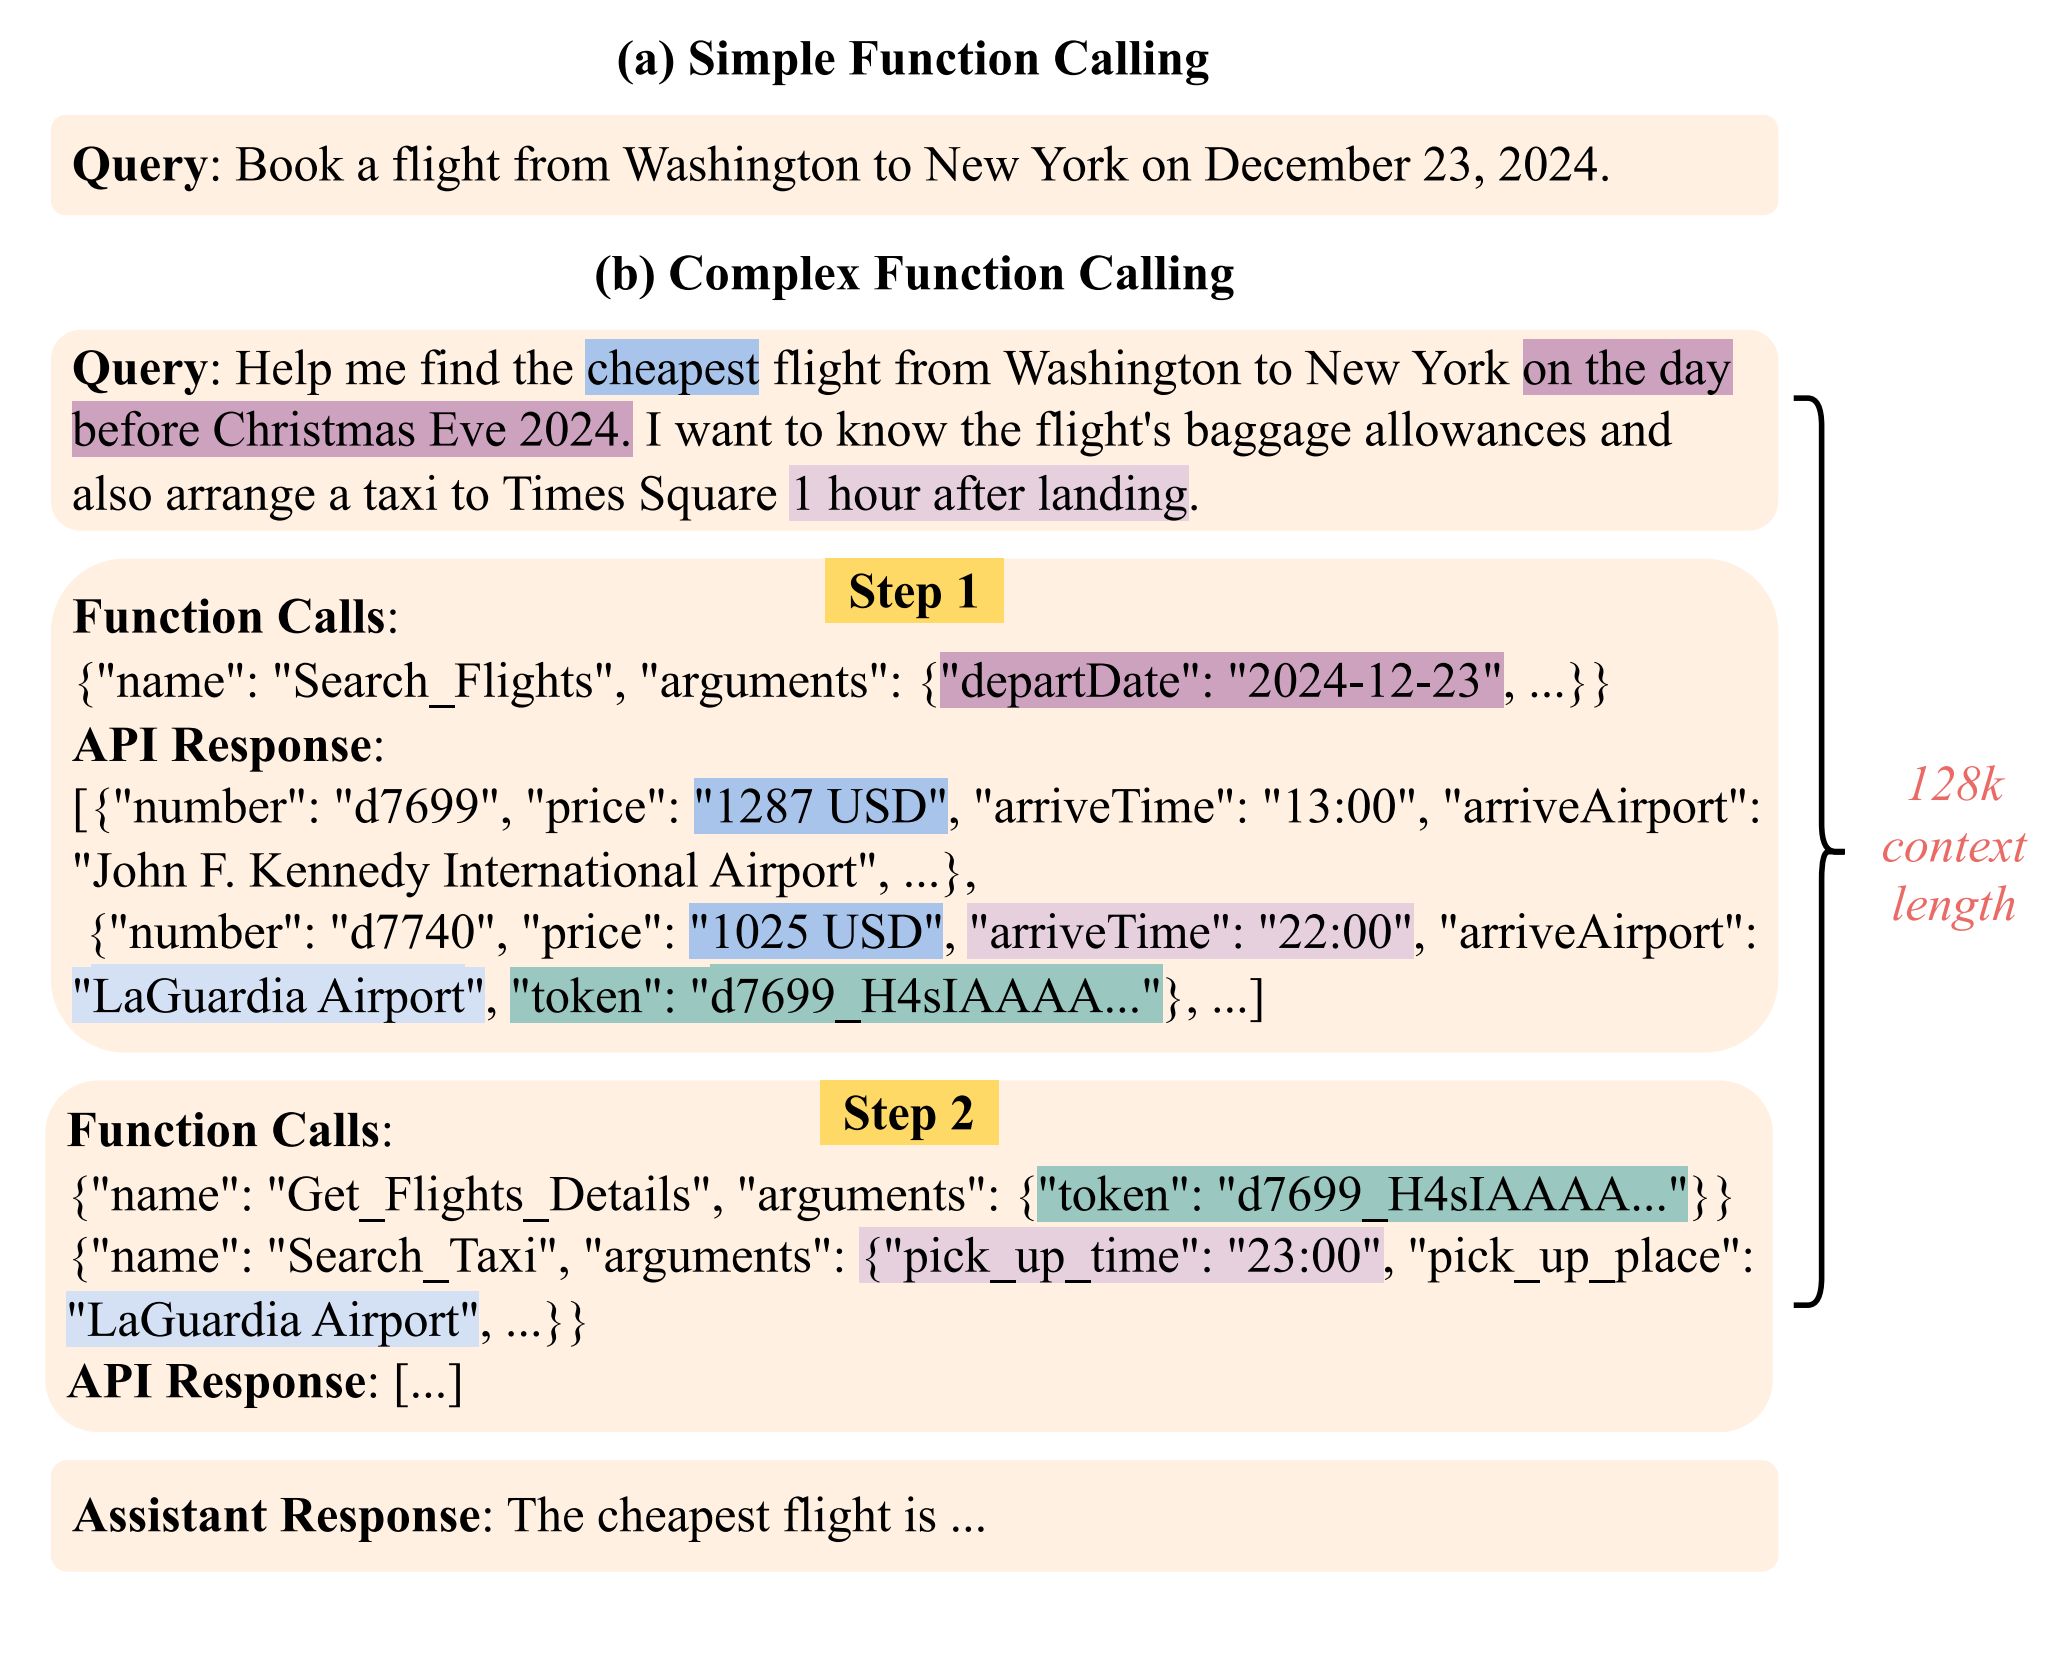Click LaGuardia Airport in the Search_Taxi call
Screen dimensions: 2057x1669
[x=272, y=1320]
